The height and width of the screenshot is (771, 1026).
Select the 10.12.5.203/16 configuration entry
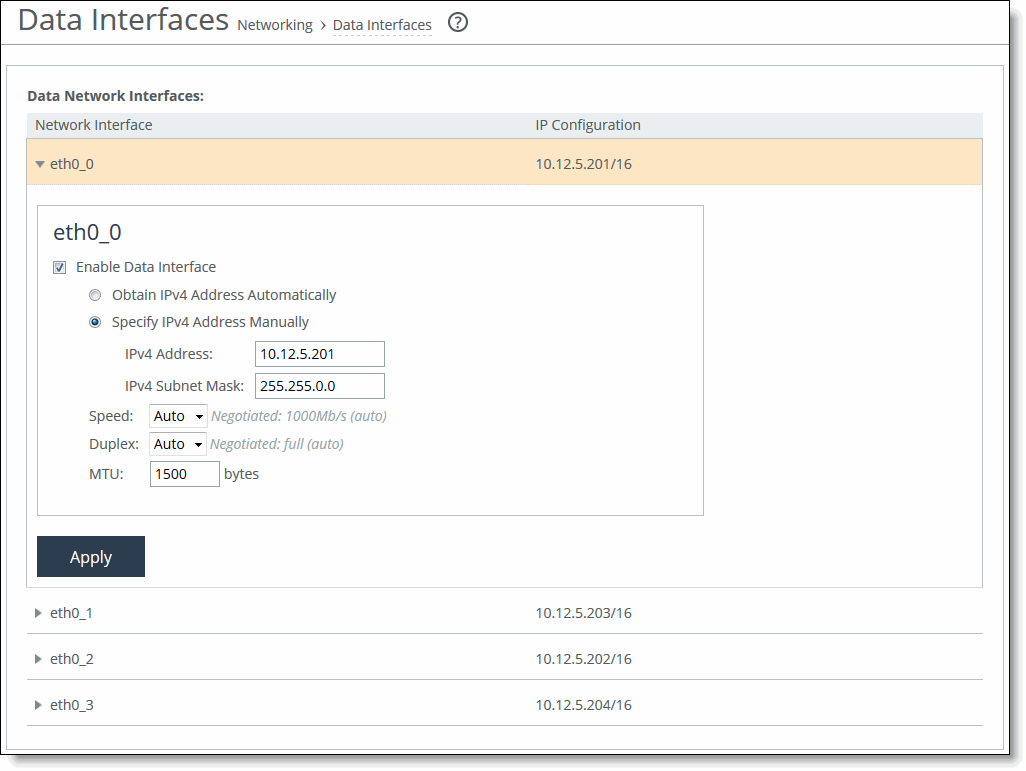point(583,613)
